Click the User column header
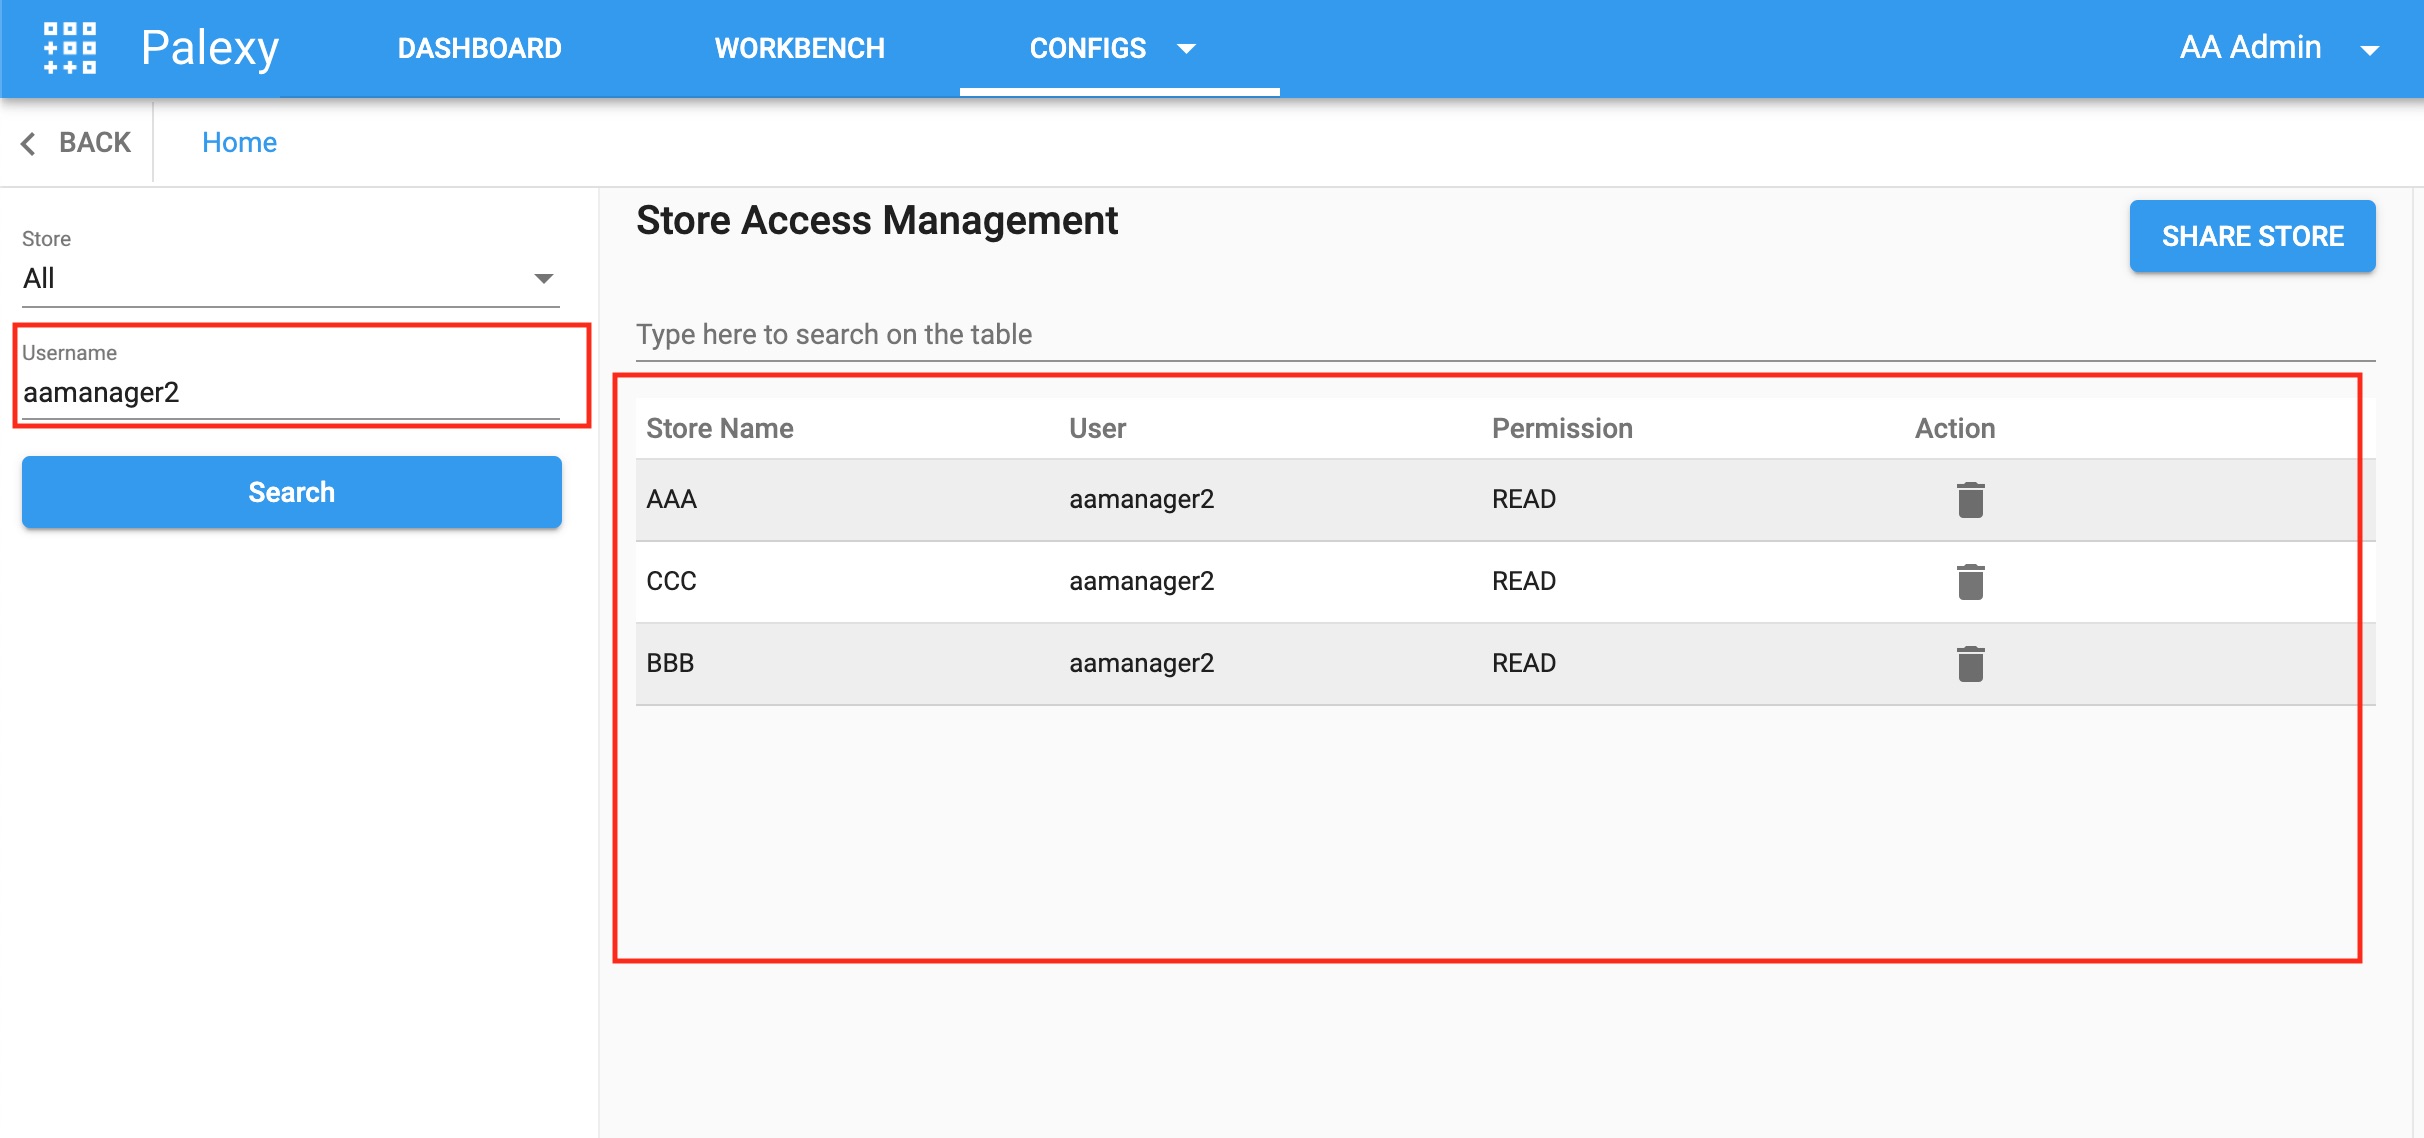 pyautogui.click(x=1097, y=428)
